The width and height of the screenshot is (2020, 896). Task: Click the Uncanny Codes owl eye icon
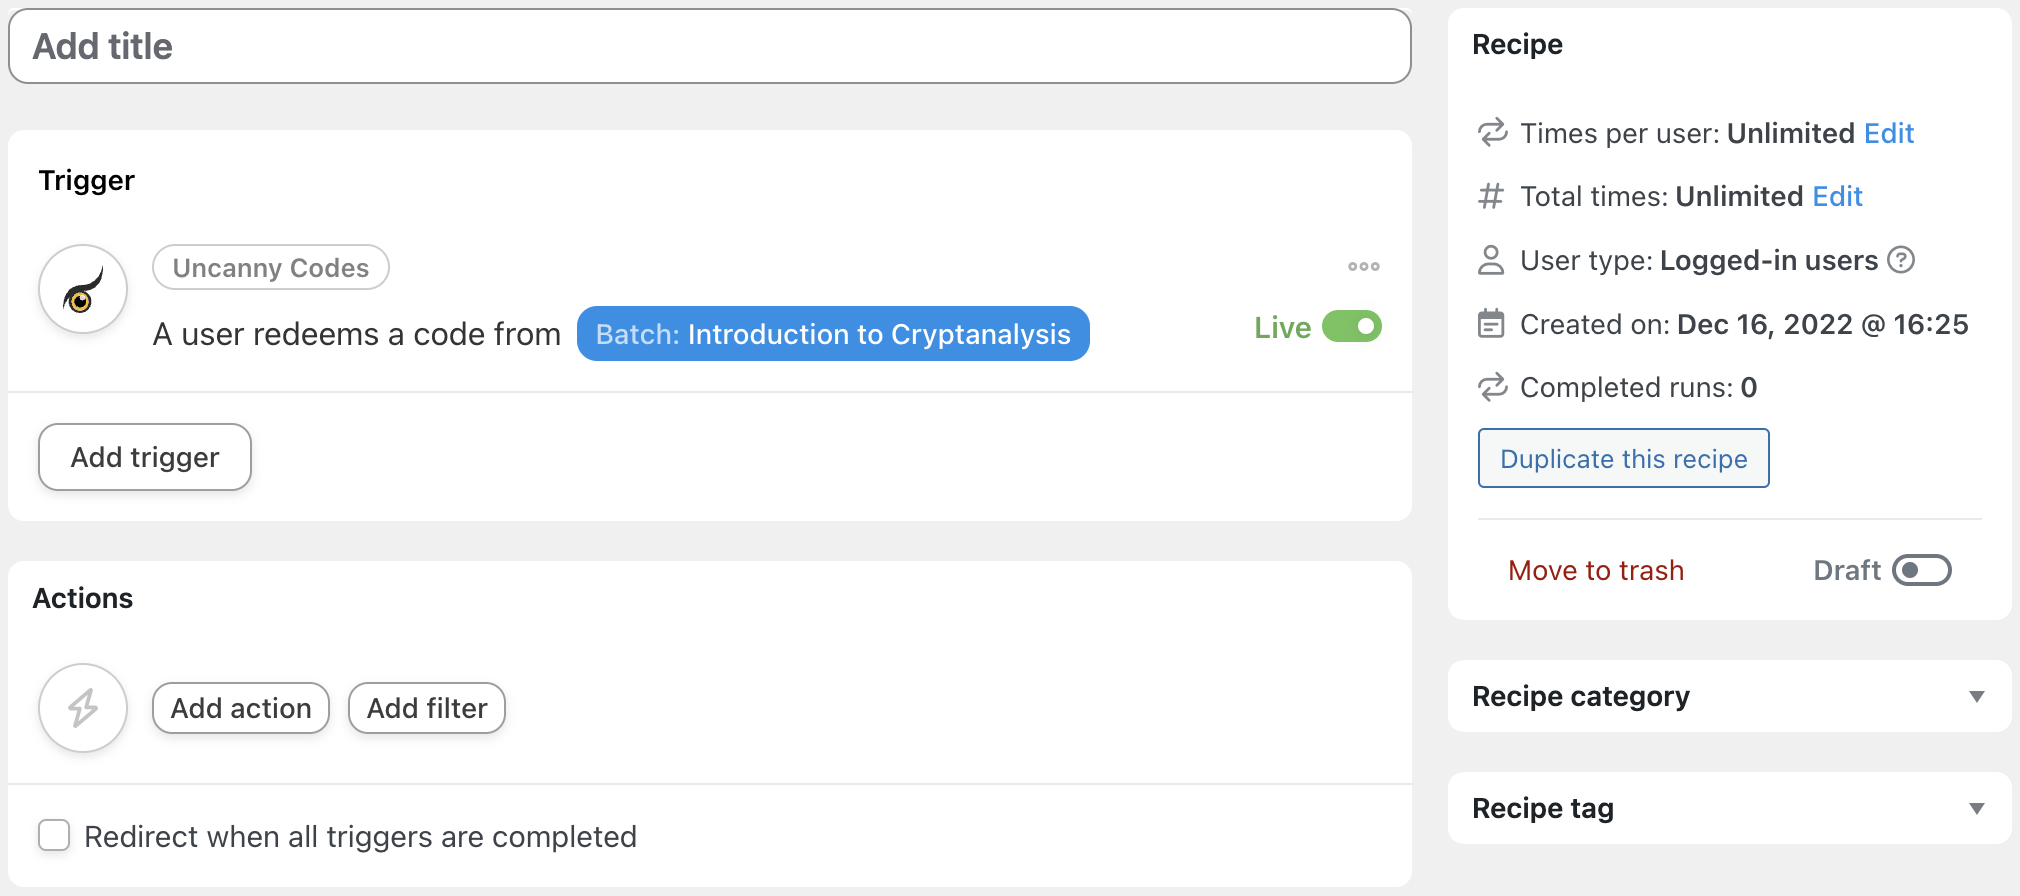pyautogui.click(x=83, y=290)
